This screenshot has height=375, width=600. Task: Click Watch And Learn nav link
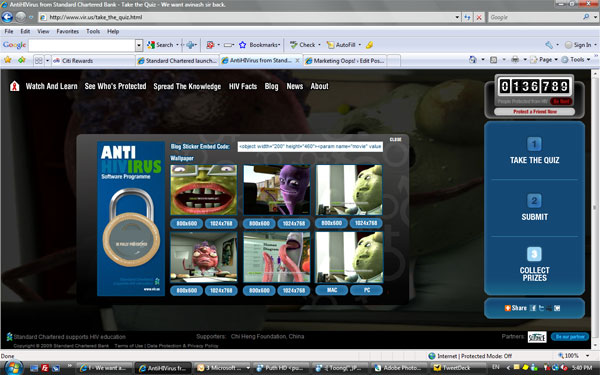[51, 86]
